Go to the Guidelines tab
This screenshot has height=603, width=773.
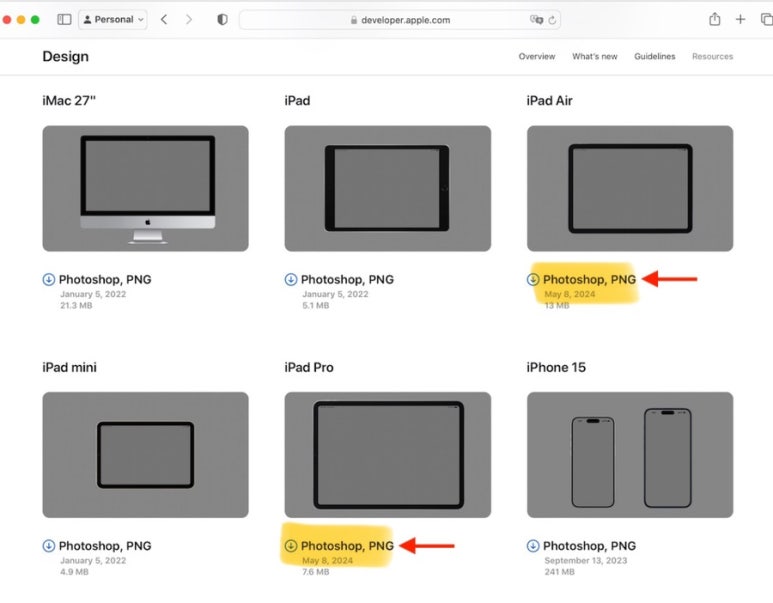(654, 57)
